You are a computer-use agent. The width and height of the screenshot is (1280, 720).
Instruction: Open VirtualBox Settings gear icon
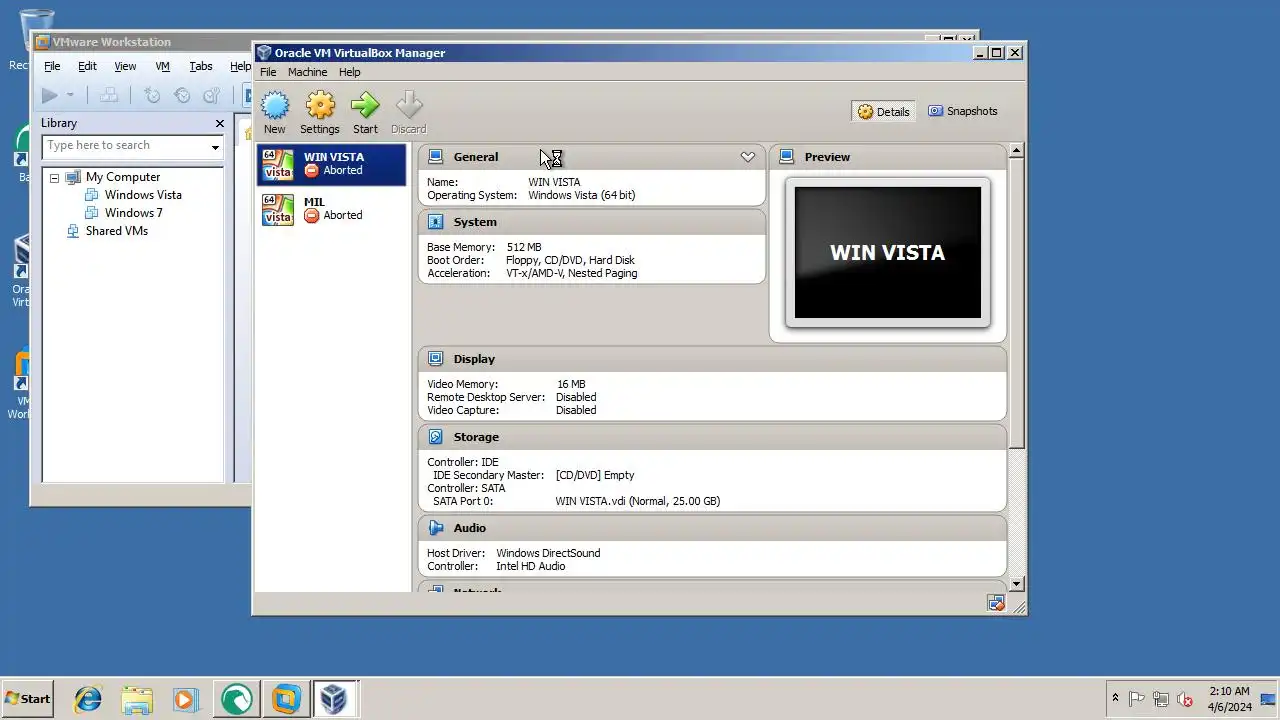[x=320, y=106]
